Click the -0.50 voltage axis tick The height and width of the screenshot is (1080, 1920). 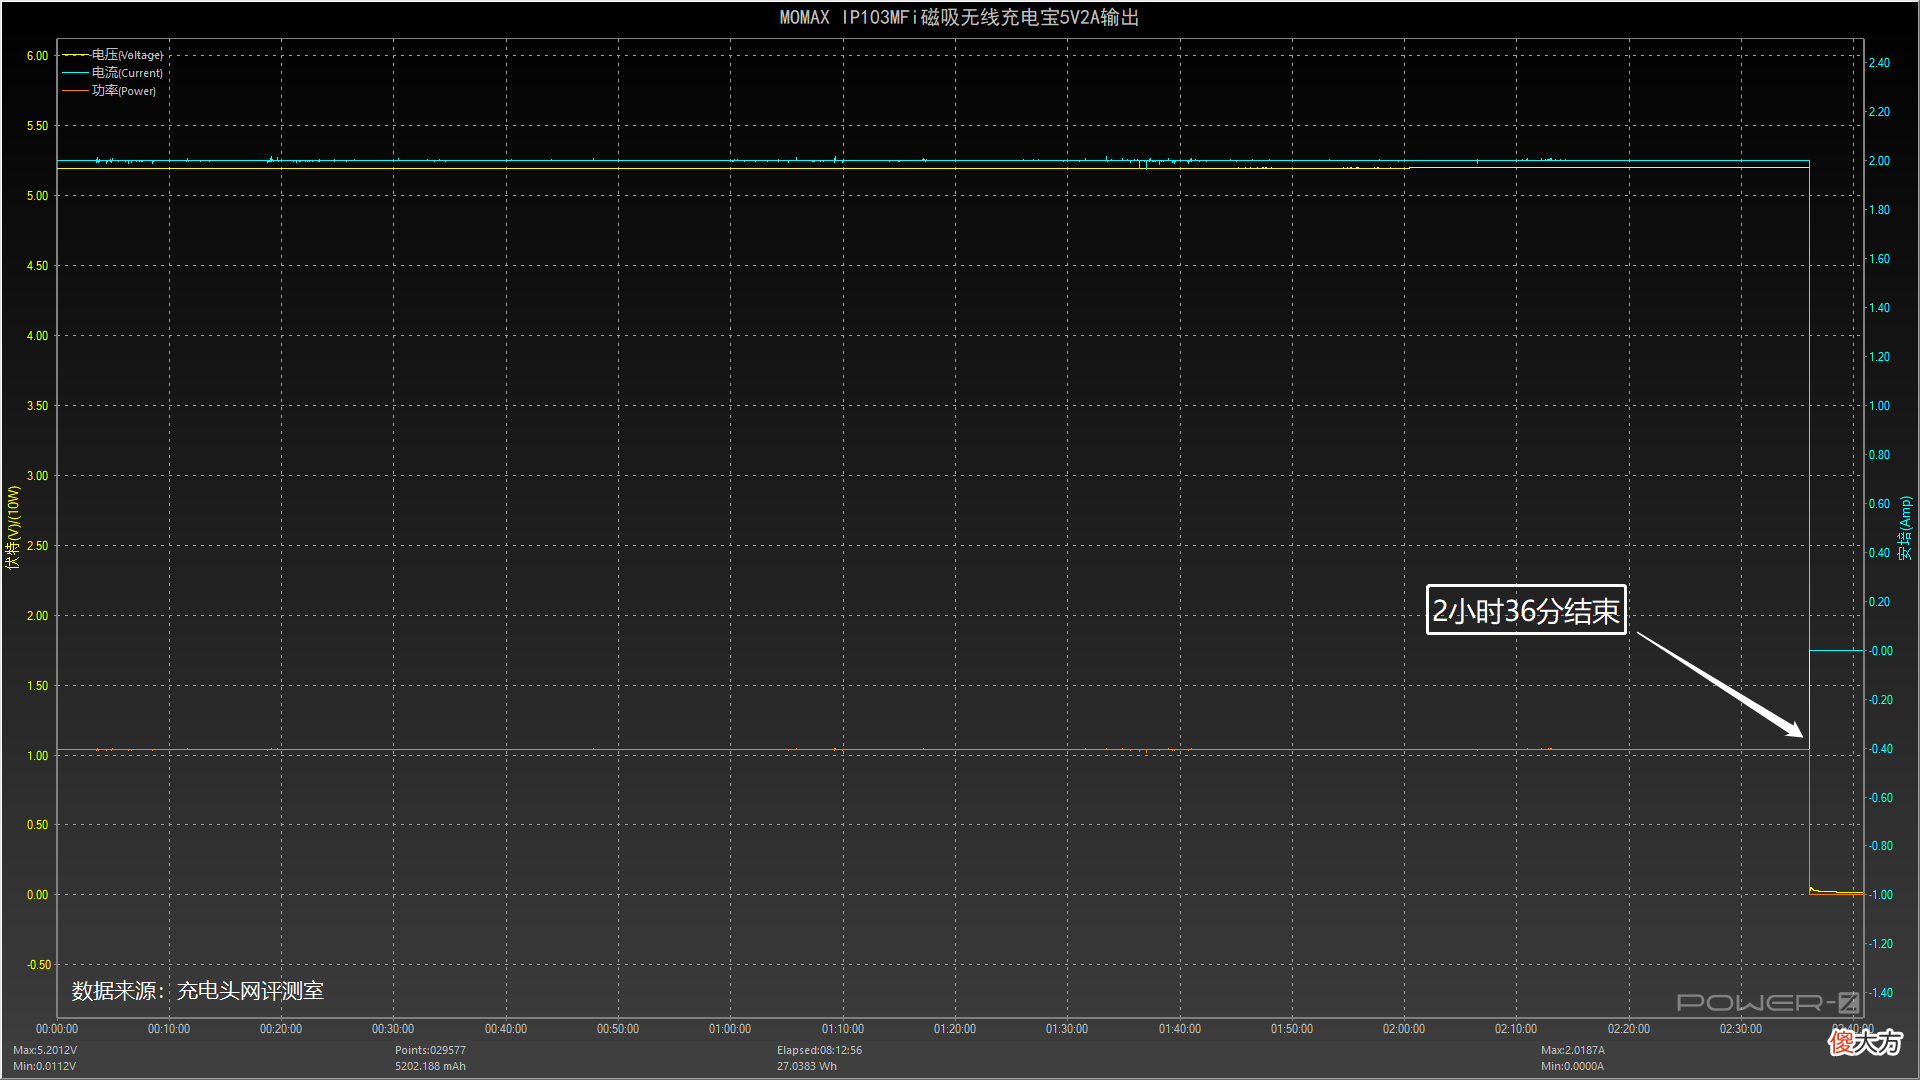[39, 965]
